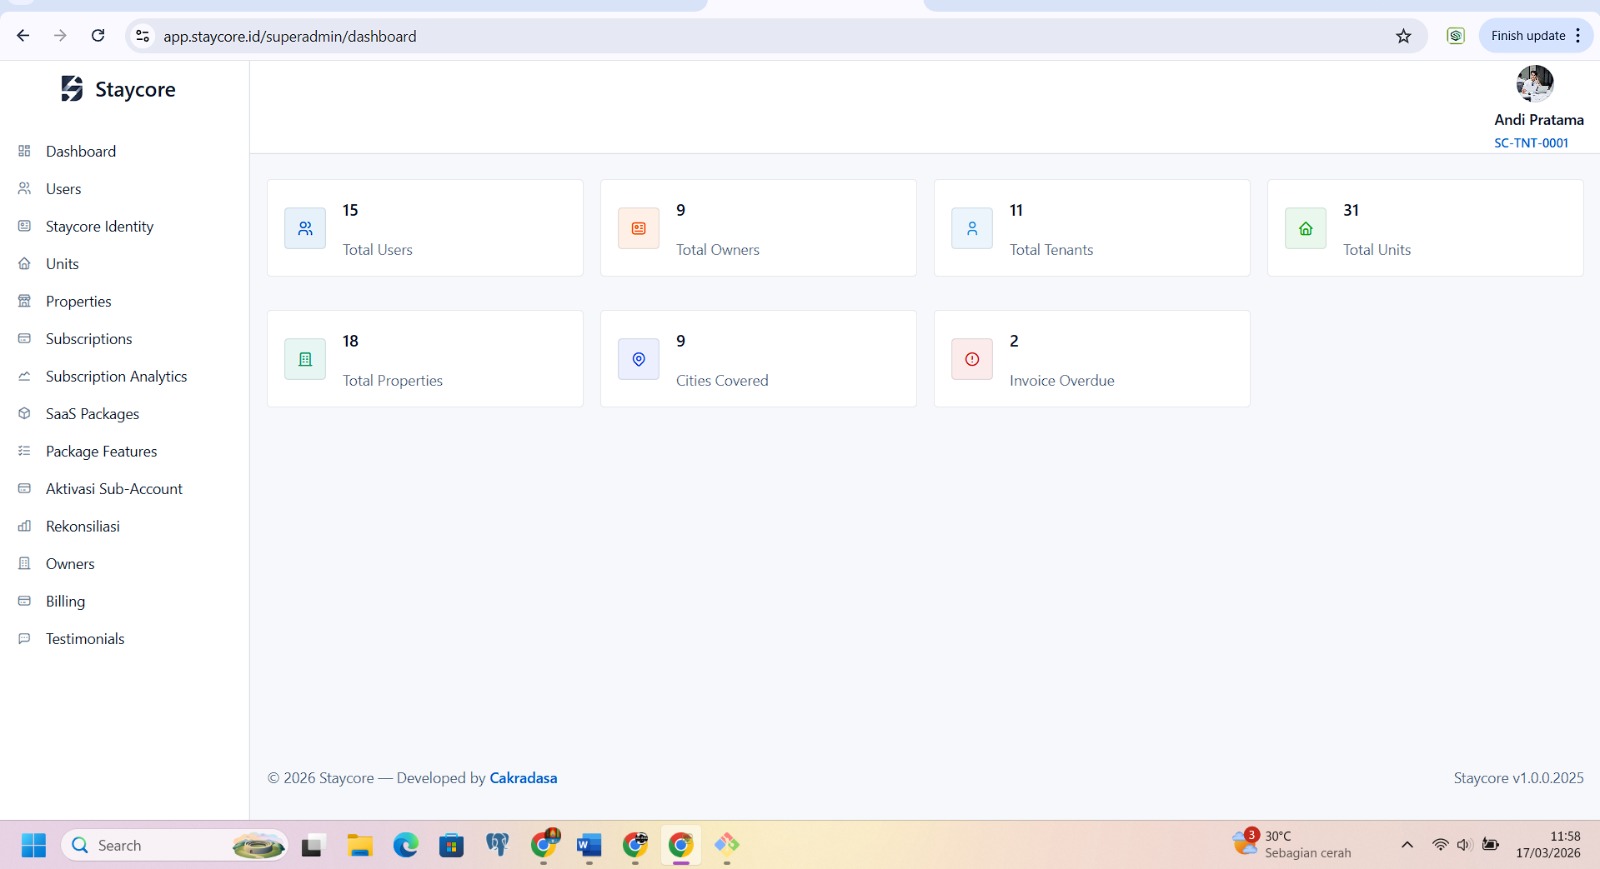Click the "Cities Covered" label
Screen dimensions: 1600x869
coord(722,381)
